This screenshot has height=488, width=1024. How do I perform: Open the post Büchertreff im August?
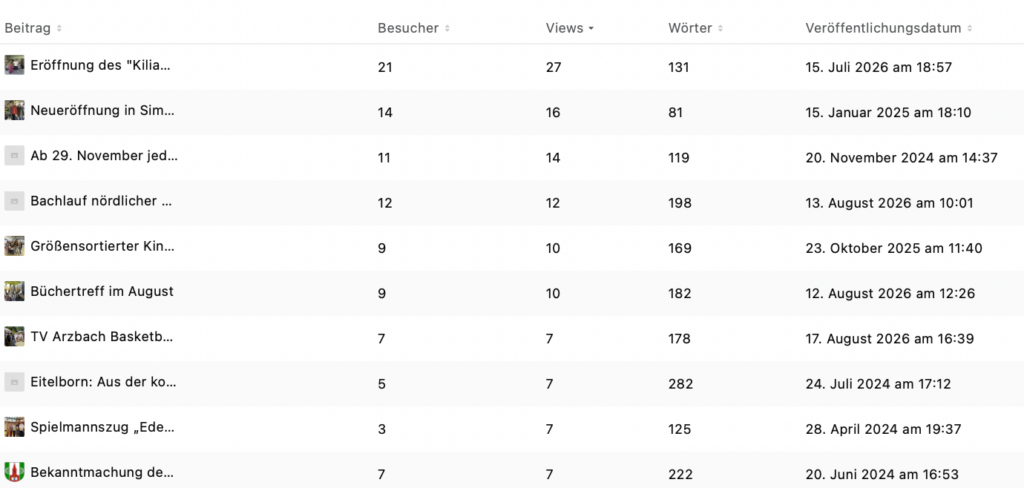pyautogui.click(x=102, y=291)
